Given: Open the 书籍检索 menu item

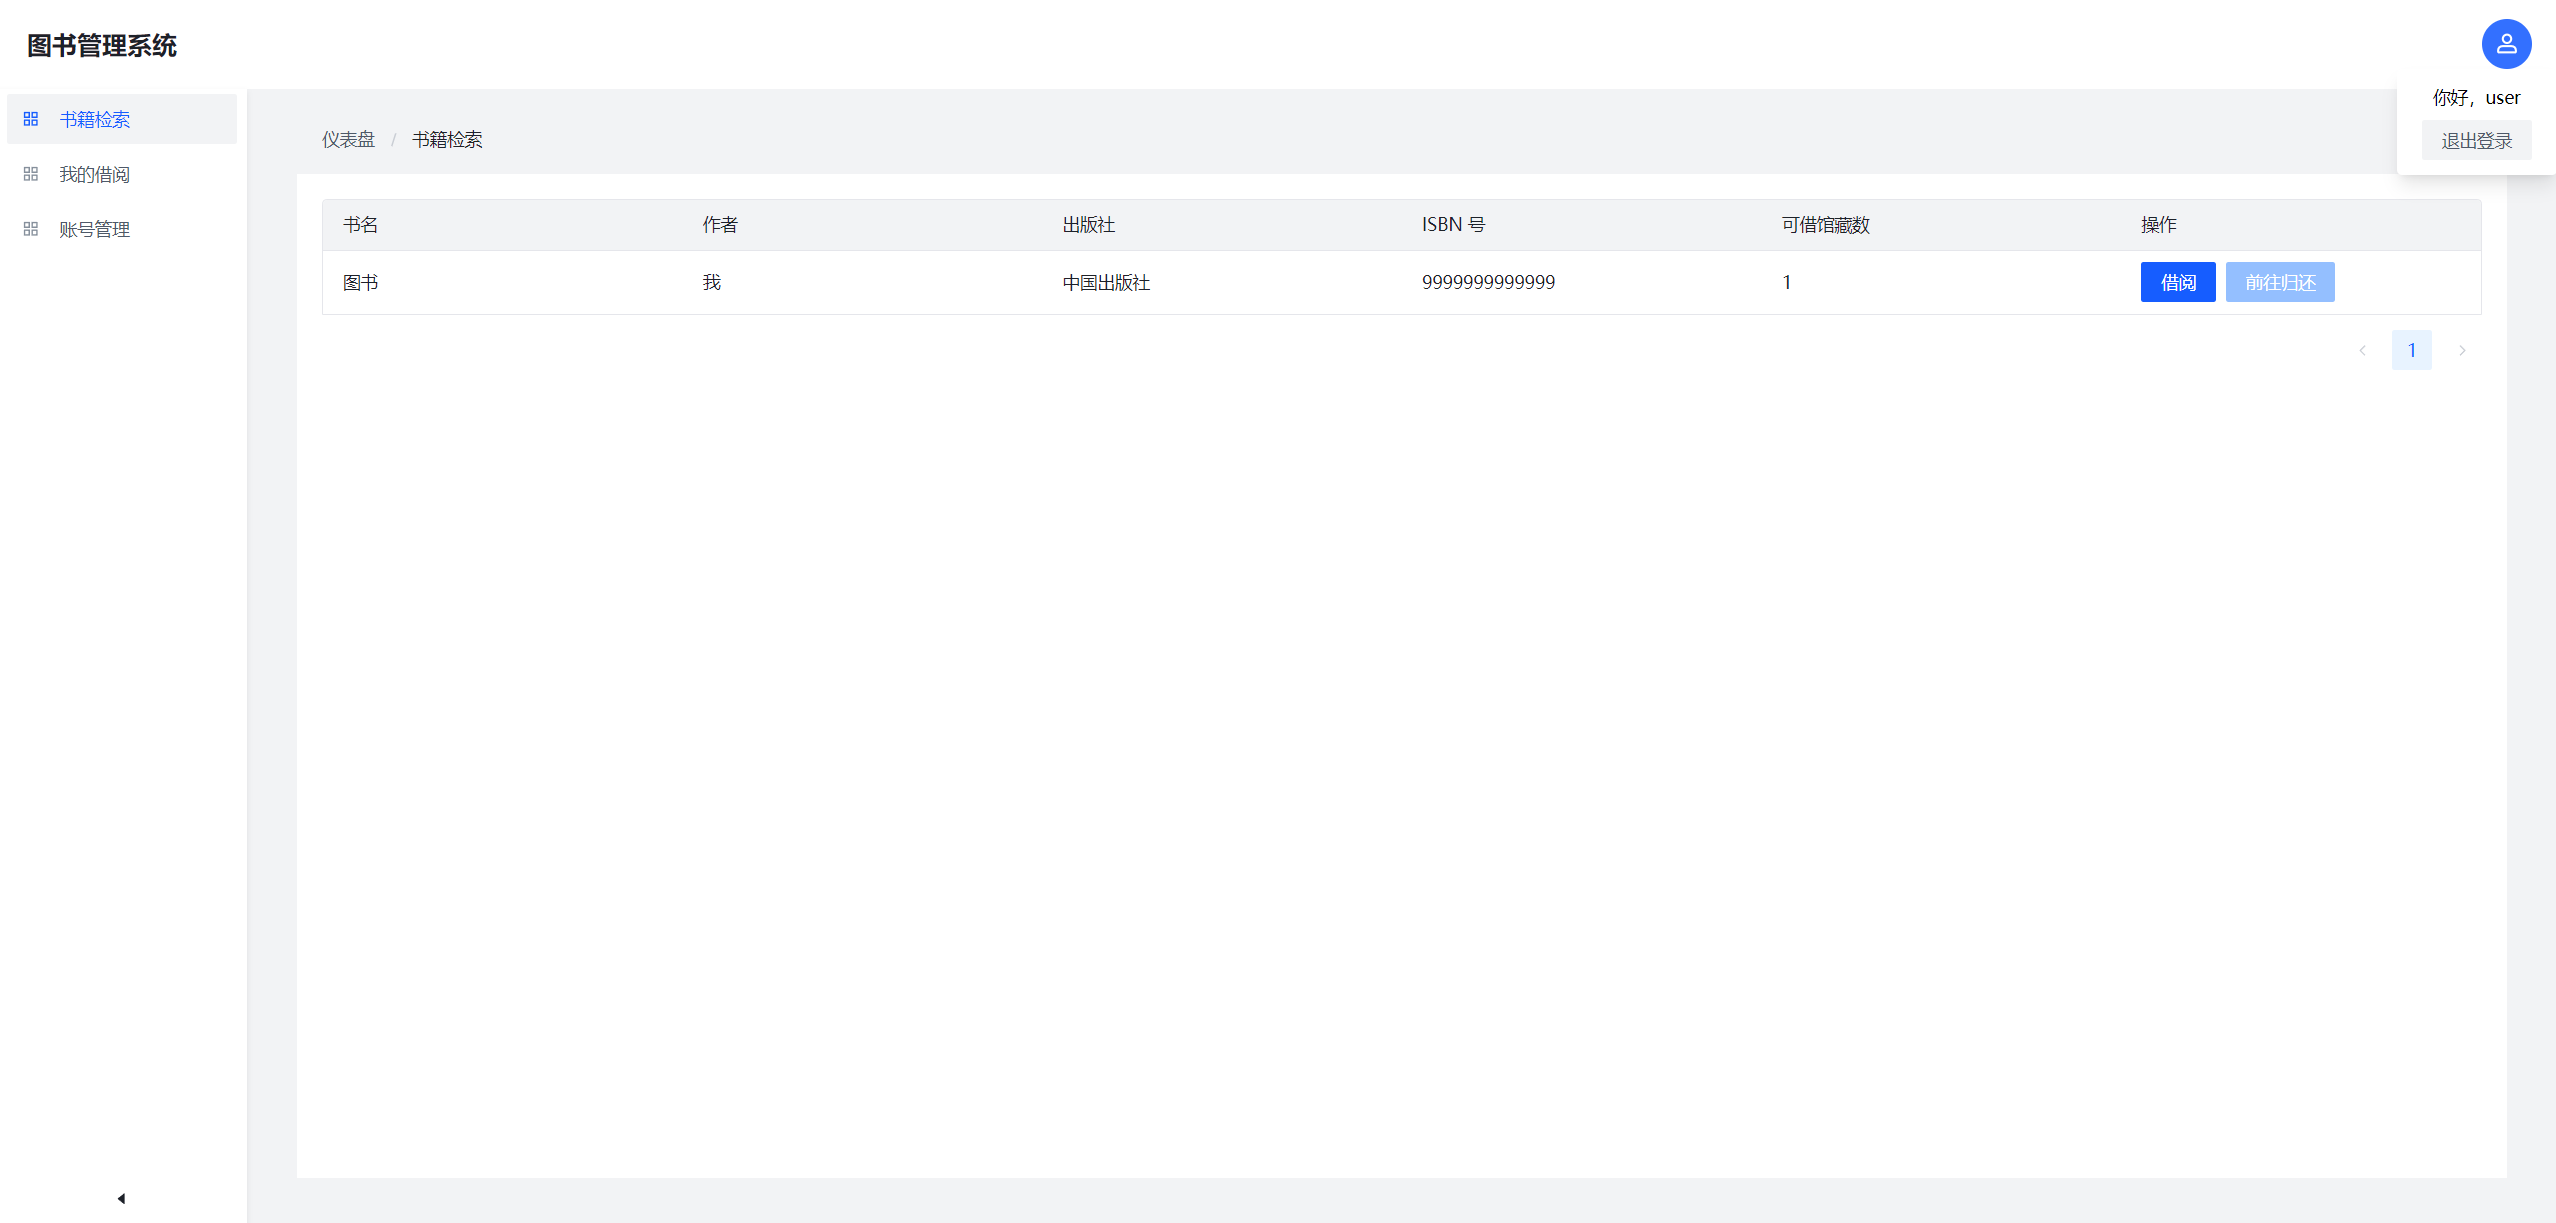Looking at the screenshot, I should pyautogui.click(x=95, y=119).
